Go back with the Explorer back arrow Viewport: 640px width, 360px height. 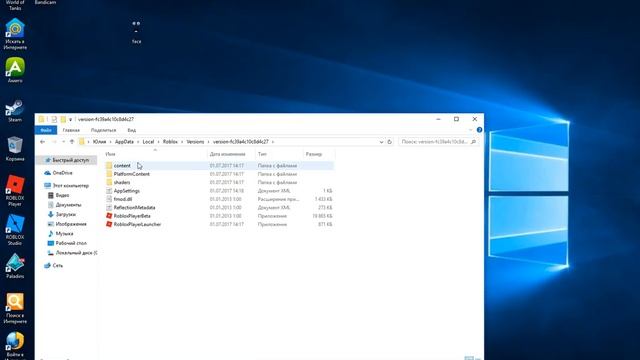(42, 142)
